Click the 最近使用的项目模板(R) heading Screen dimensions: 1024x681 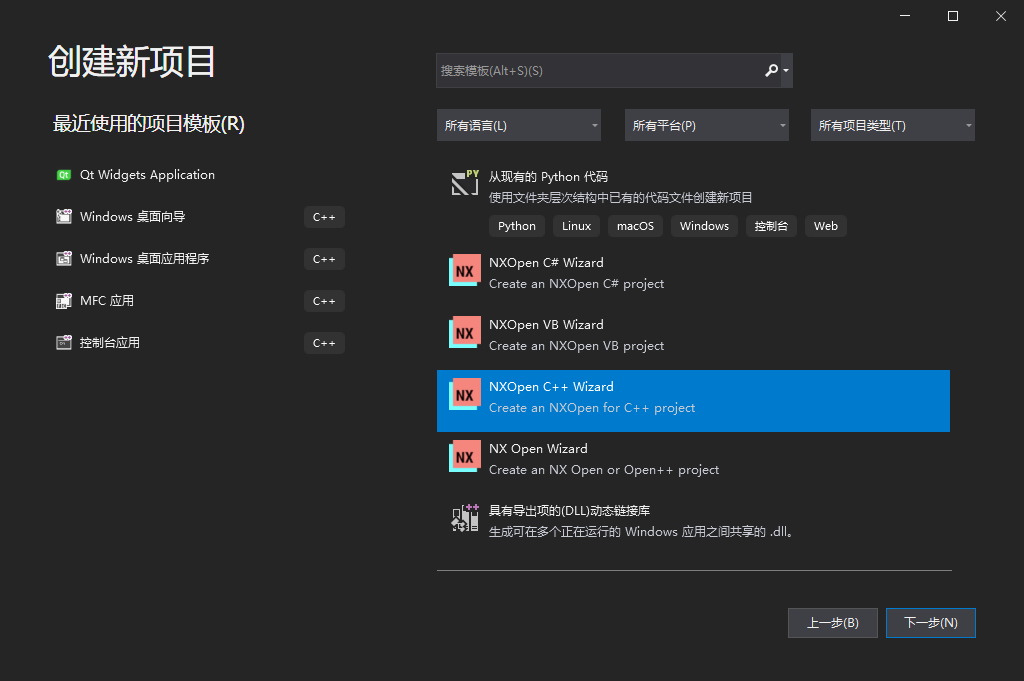149,123
